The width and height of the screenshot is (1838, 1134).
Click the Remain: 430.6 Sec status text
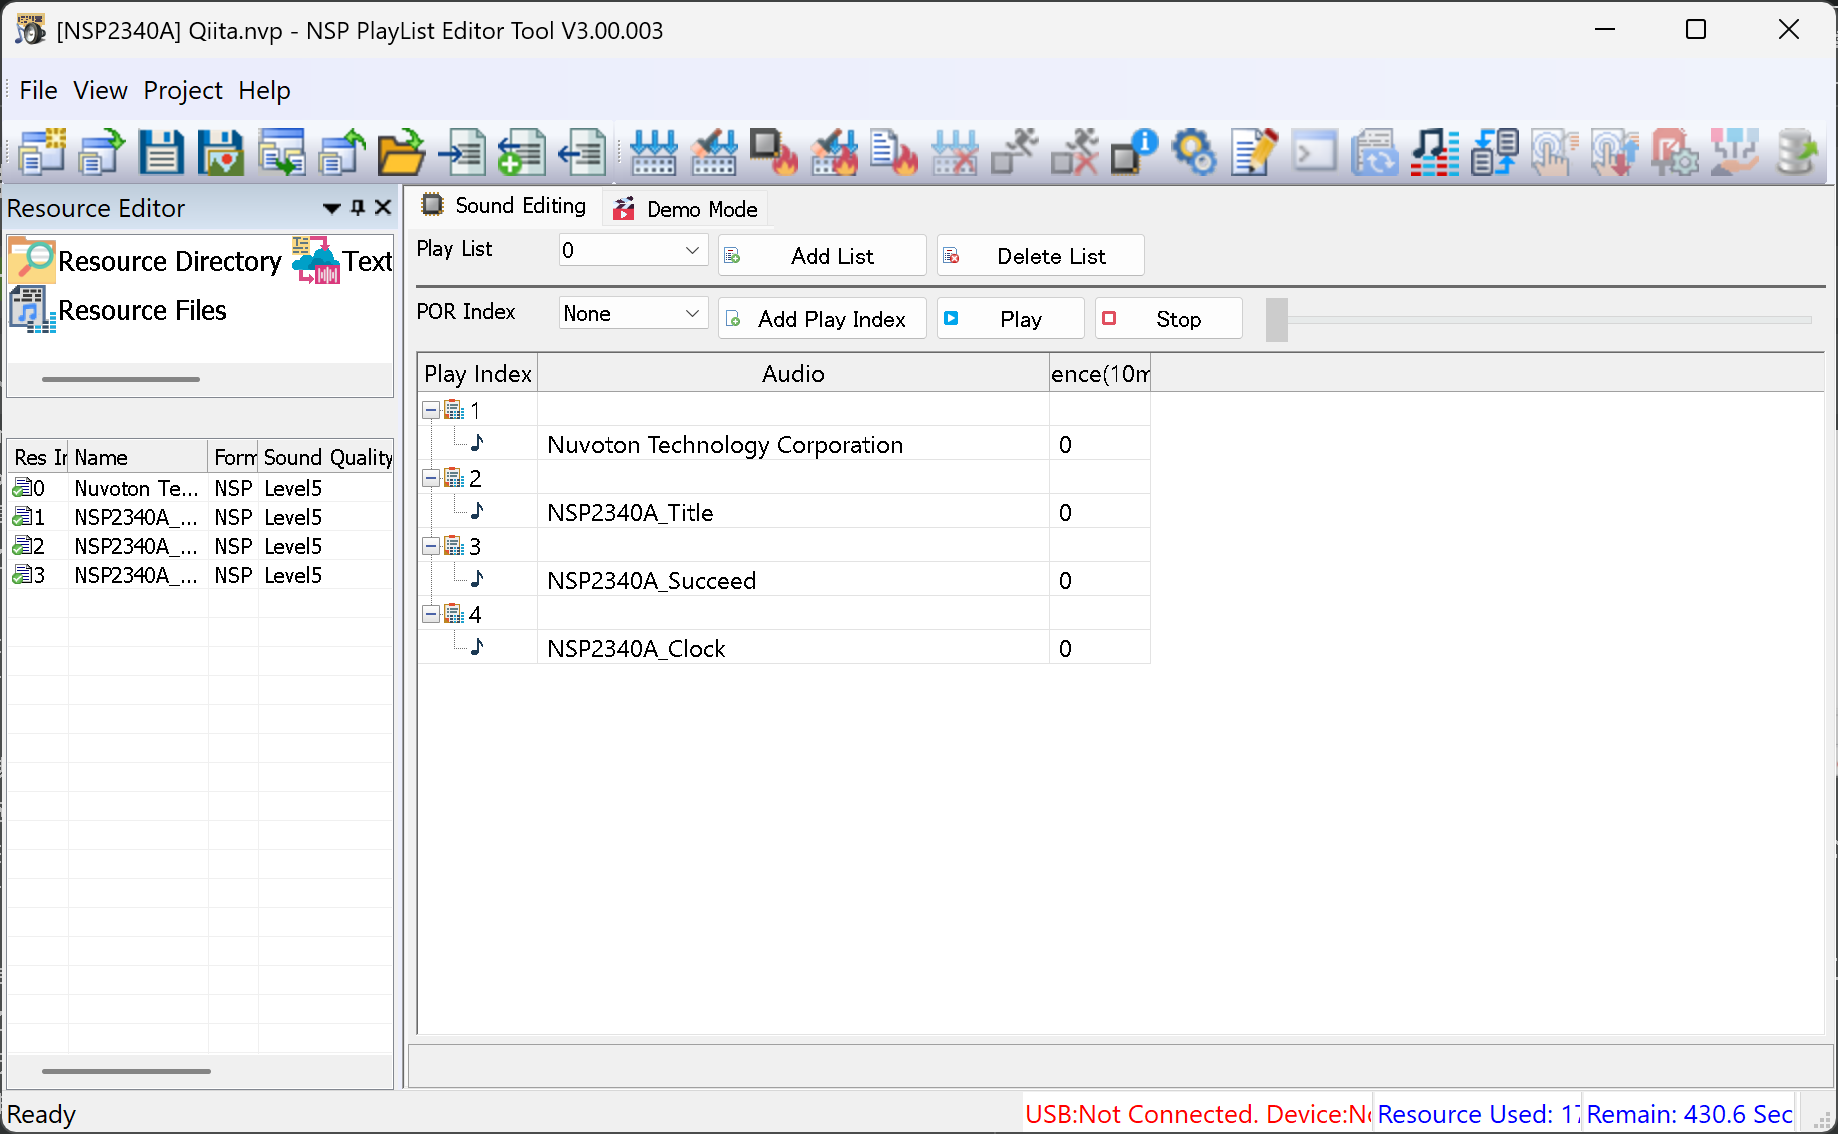pyautogui.click(x=1689, y=1114)
